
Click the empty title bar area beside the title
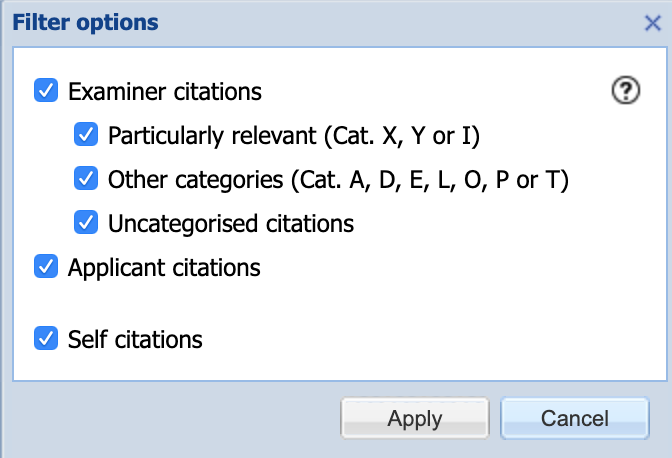[400, 22]
